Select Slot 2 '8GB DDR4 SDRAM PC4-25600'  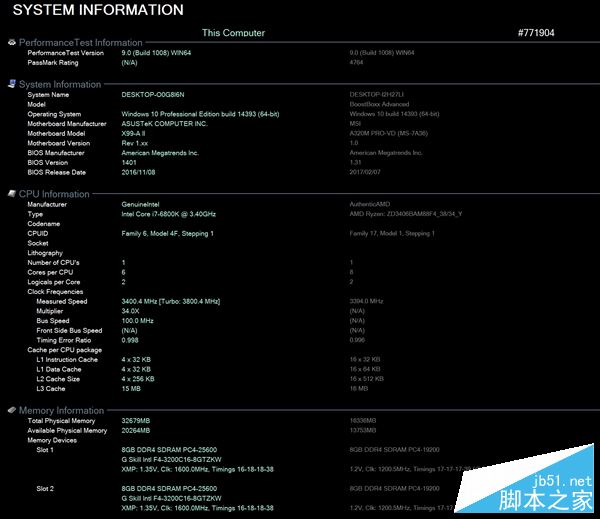(x=169, y=489)
